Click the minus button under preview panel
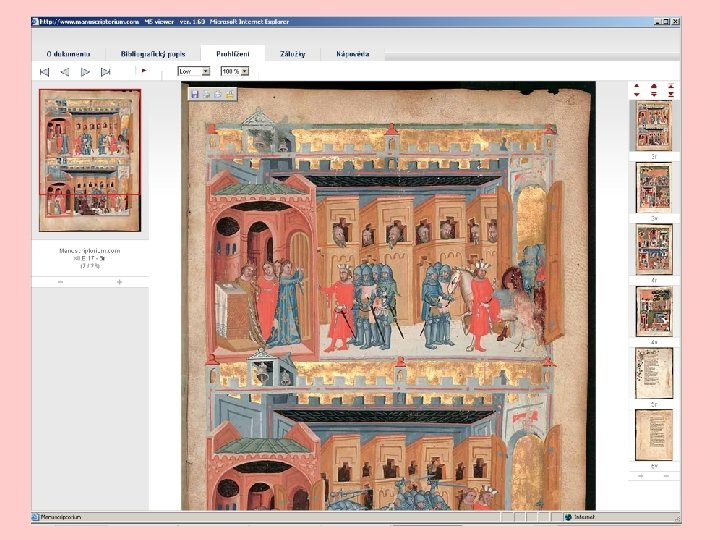Image resolution: width=720 pixels, height=540 pixels. 60,282
